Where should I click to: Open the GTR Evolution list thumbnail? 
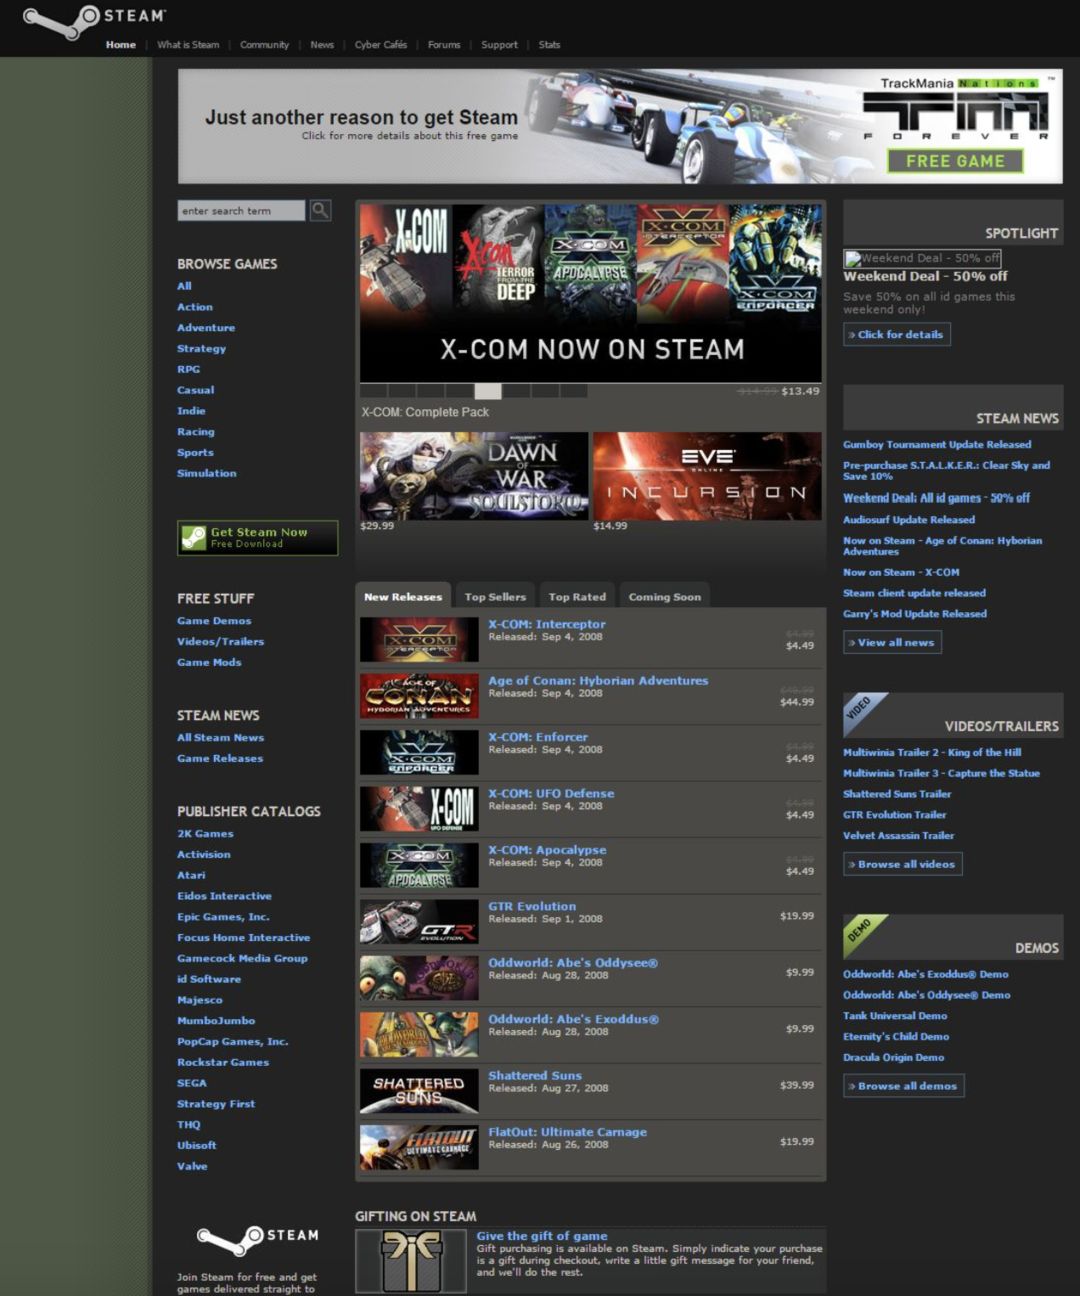point(419,922)
